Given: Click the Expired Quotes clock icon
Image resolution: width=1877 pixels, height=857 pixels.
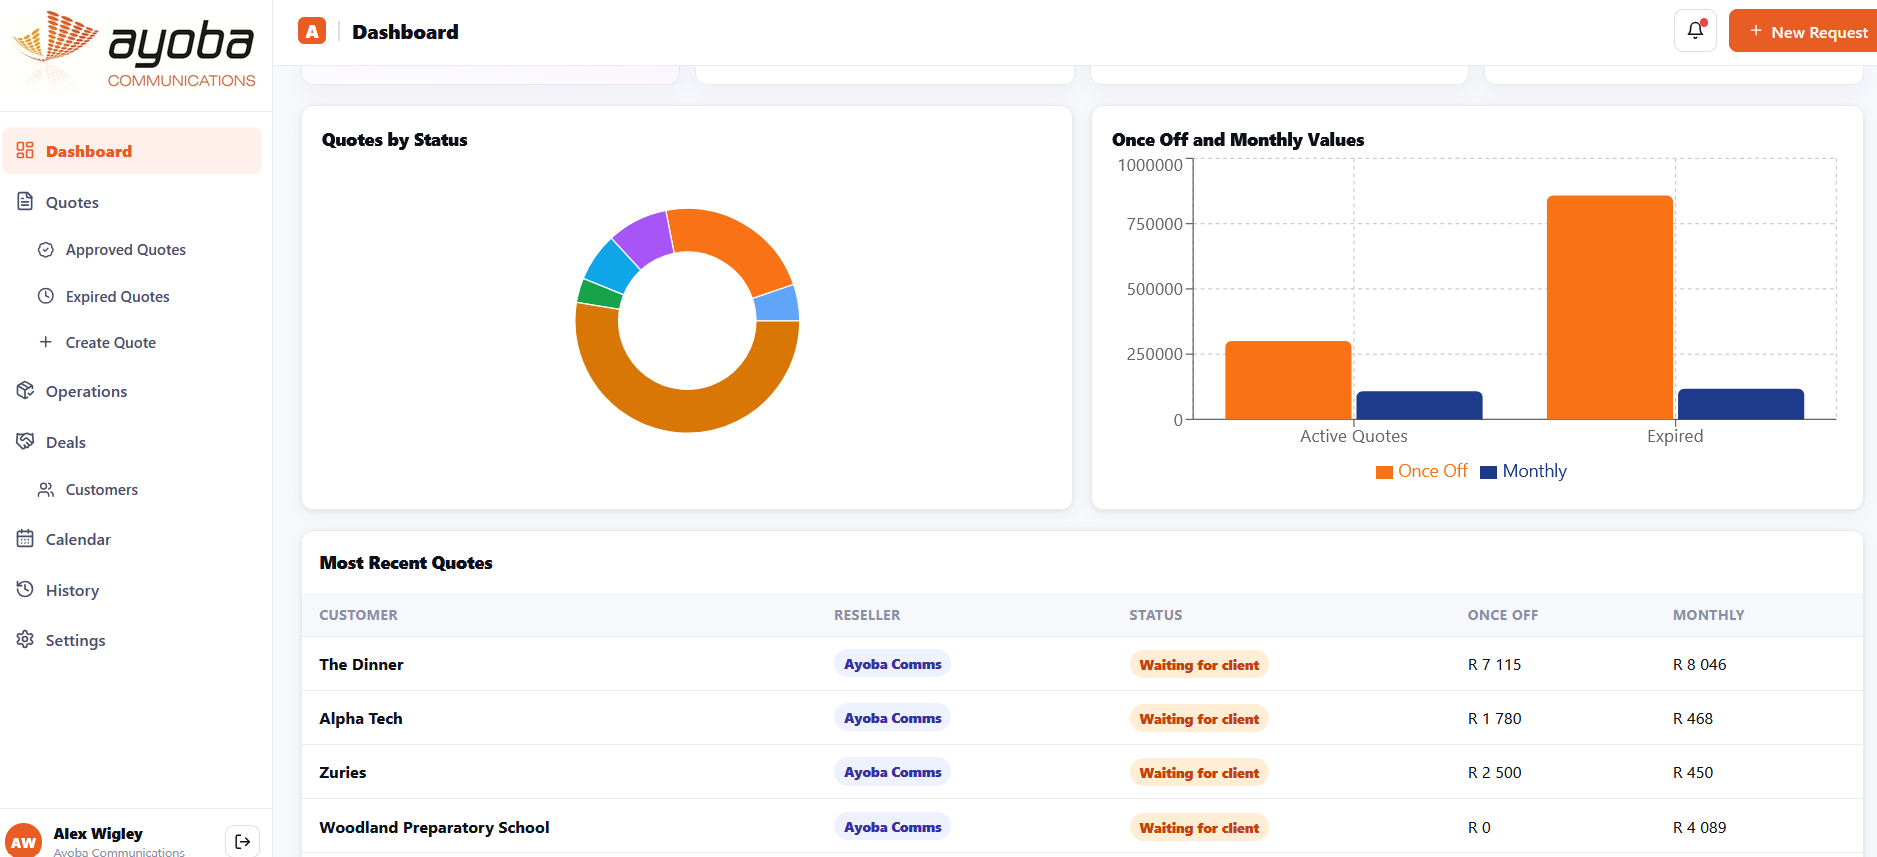Looking at the screenshot, I should click(46, 296).
